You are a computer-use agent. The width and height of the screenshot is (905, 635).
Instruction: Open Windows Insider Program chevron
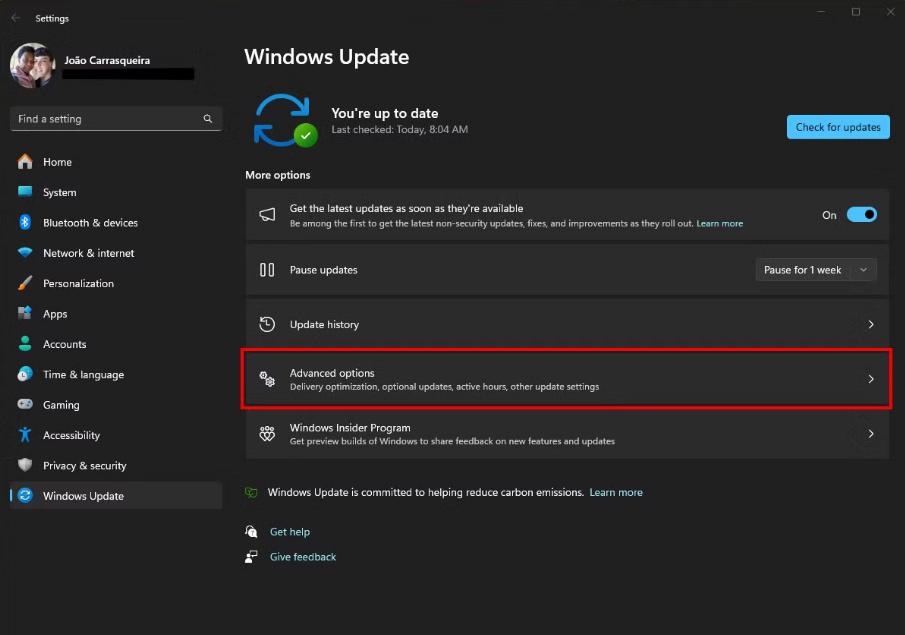pyautogui.click(x=871, y=434)
